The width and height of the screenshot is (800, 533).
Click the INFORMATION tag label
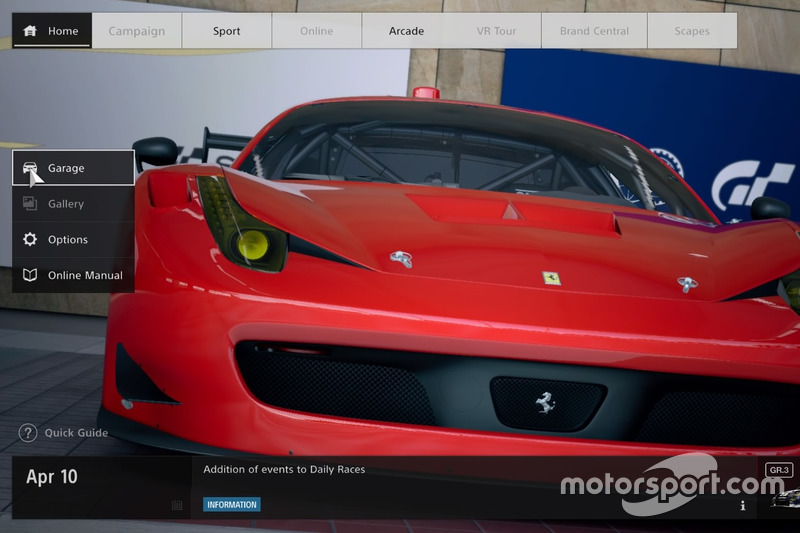click(x=232, y=504)
